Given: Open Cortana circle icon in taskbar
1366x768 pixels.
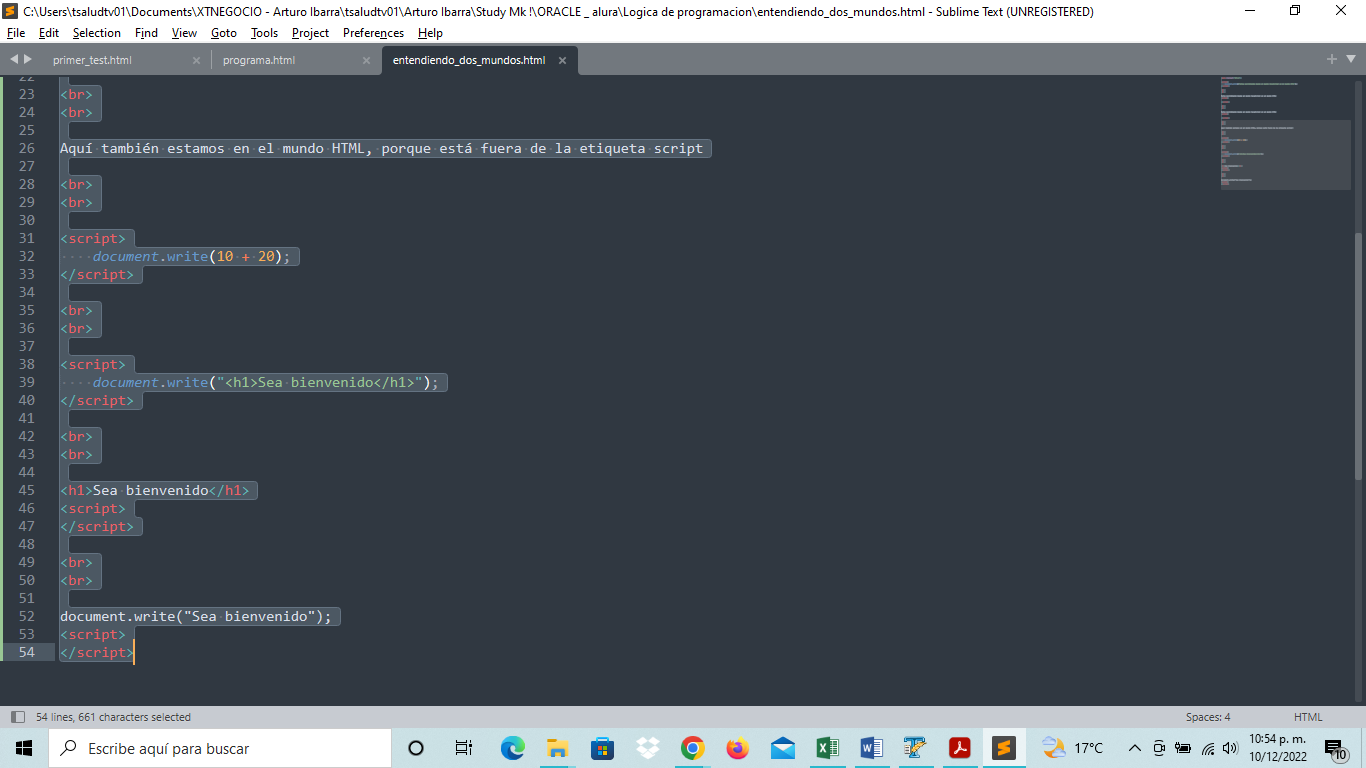Looking at the screenshot, I should (x=416, y=748).
